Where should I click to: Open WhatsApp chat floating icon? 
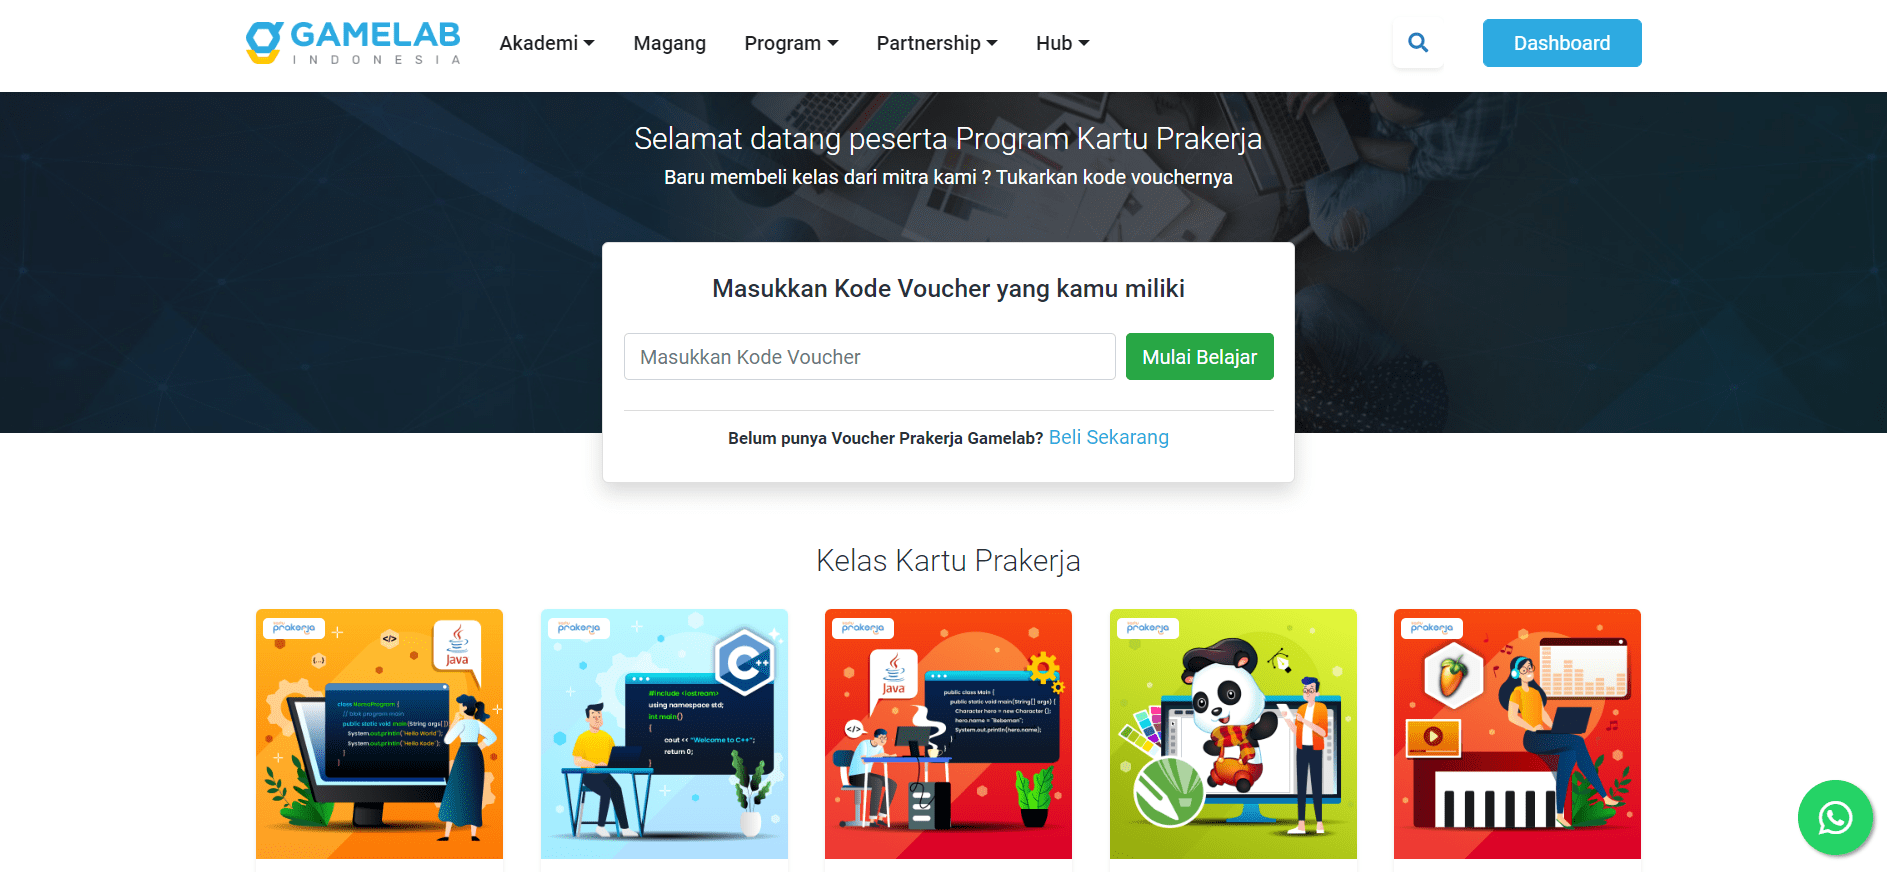[x=1835, y=818]
